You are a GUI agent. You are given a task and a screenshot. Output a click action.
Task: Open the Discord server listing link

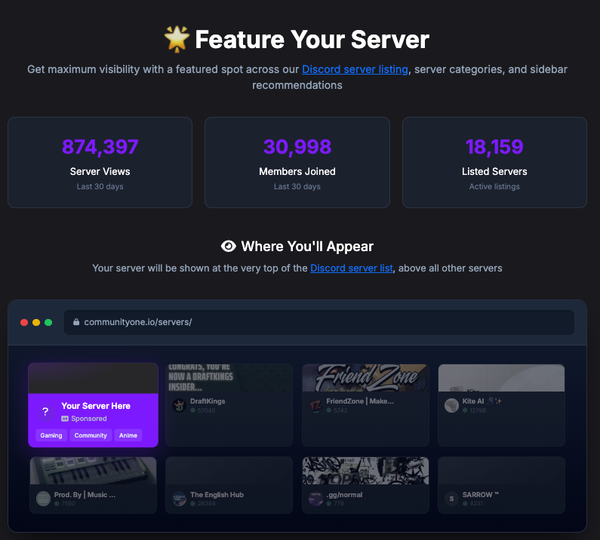coord(355,69)
